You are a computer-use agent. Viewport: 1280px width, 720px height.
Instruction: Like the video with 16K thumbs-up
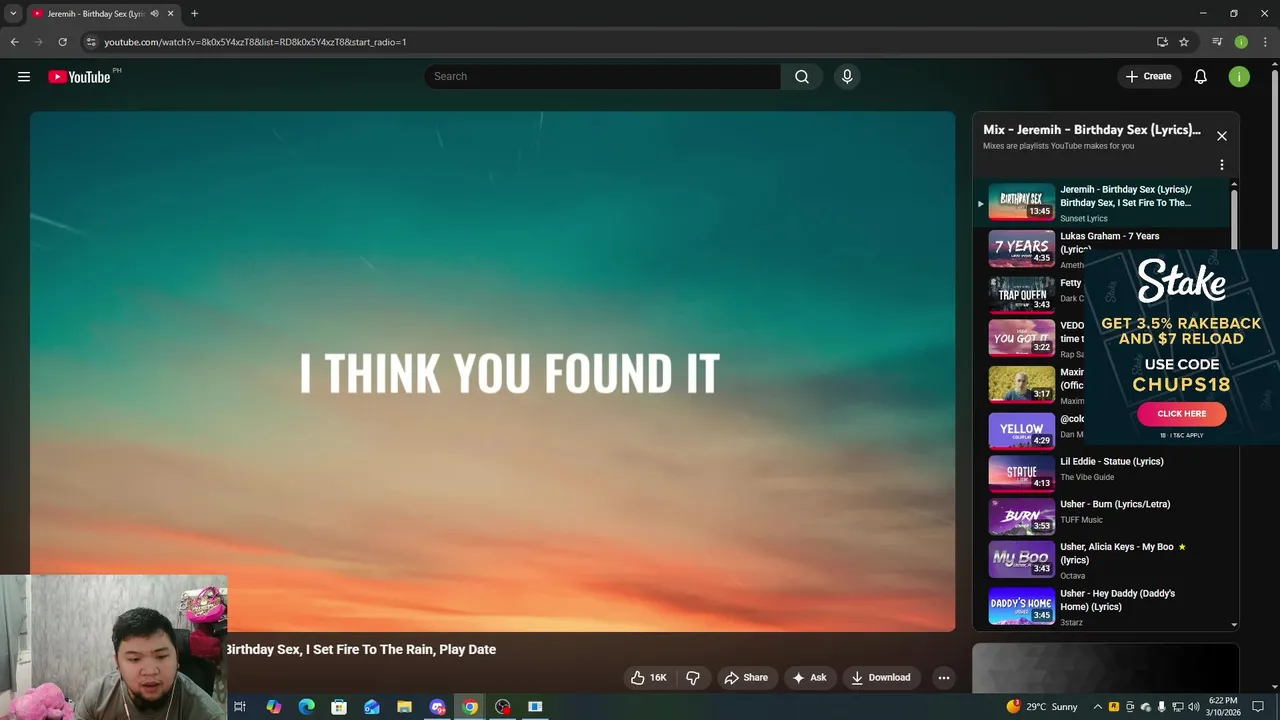648,678
